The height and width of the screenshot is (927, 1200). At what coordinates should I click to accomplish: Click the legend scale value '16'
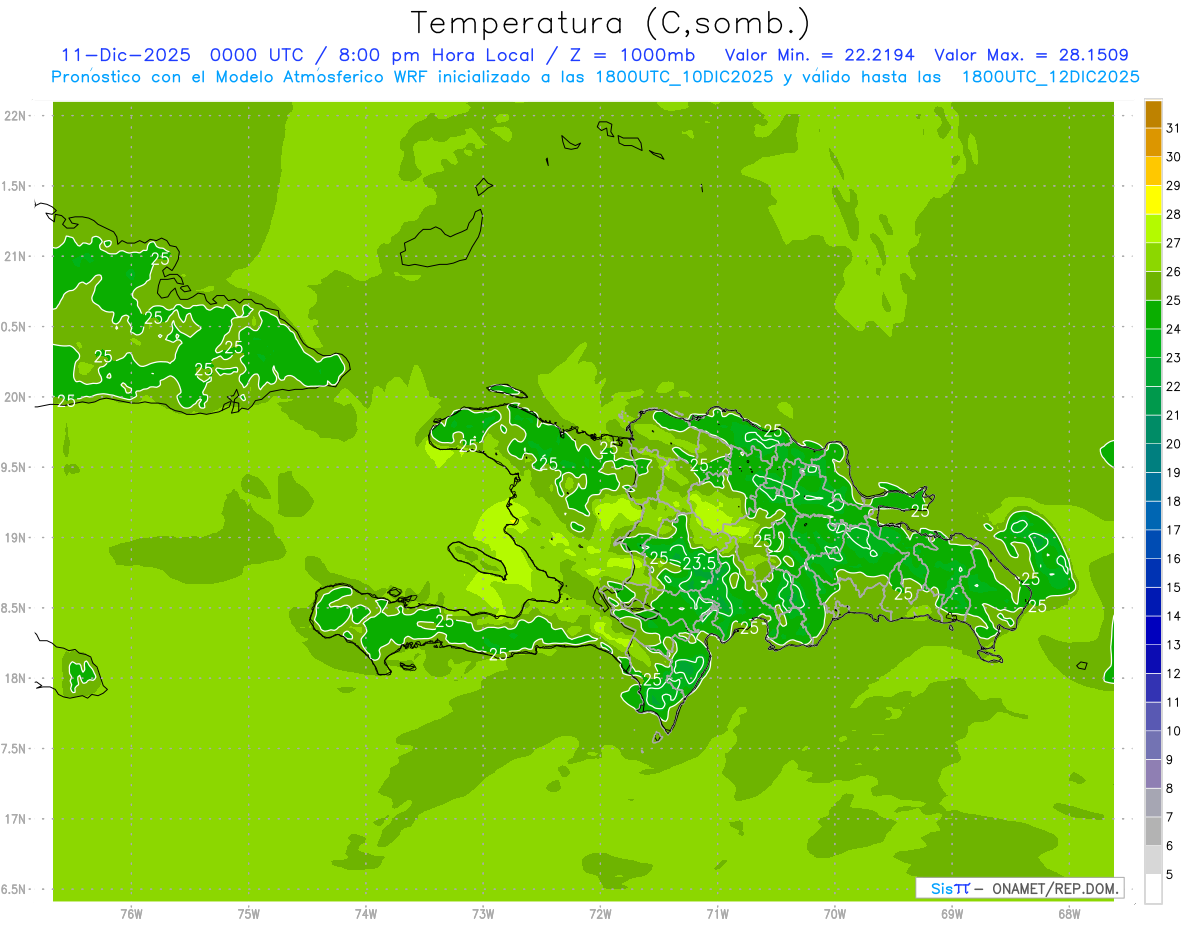(x=1174, y=559)
